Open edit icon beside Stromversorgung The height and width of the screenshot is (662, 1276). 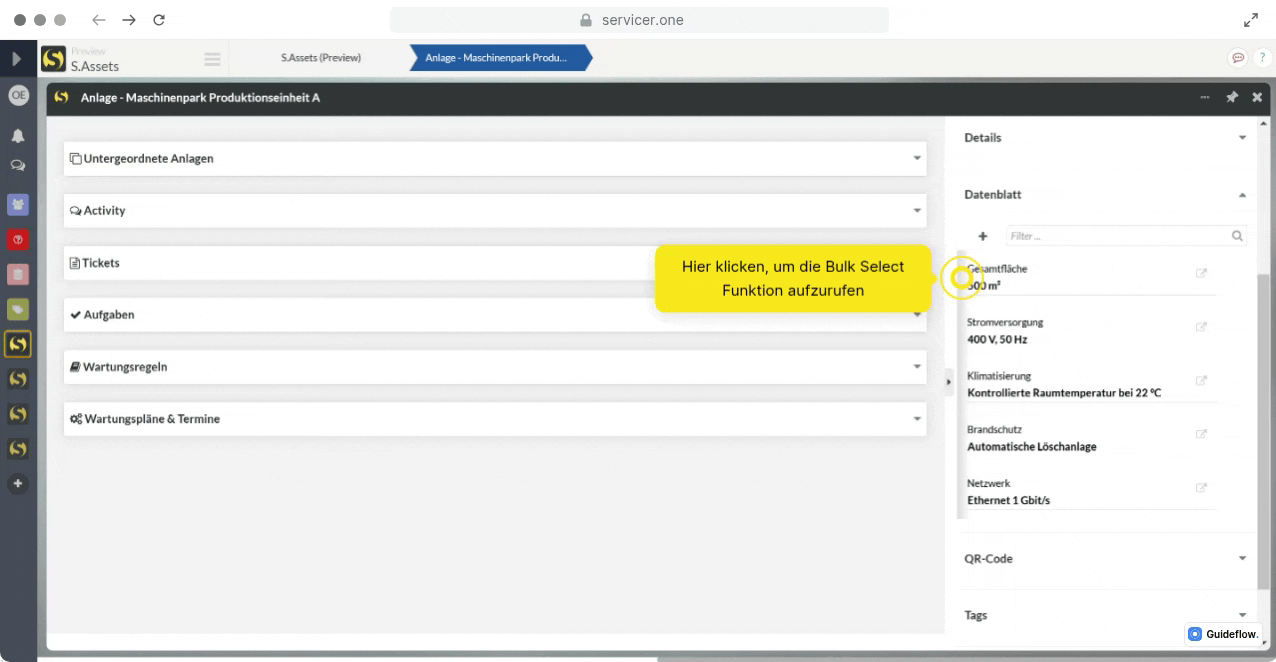point(1201,327)
